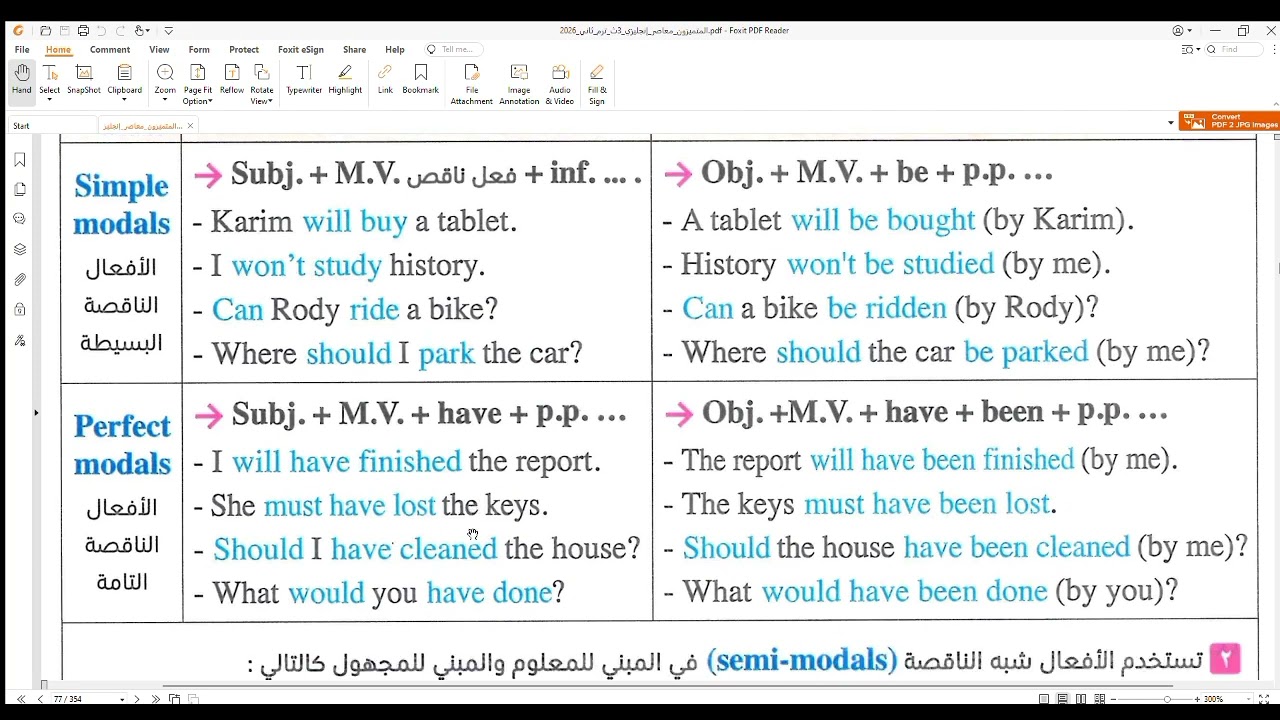Screen dimensions: 1280x720
Task: Click Convert PDF 2 JPG Images banner
Action: pos(1229,121)
